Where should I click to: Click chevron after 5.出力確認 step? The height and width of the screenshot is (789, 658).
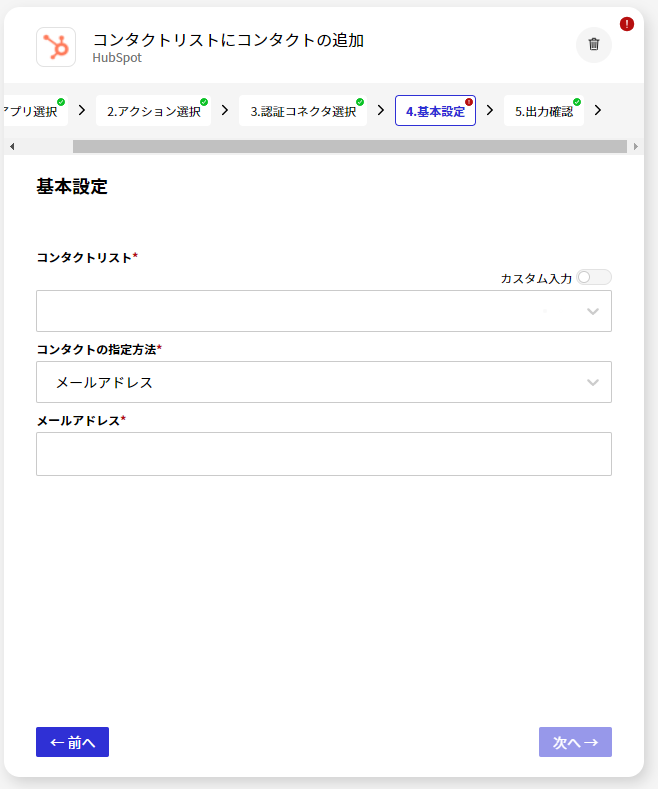(598, 110)
